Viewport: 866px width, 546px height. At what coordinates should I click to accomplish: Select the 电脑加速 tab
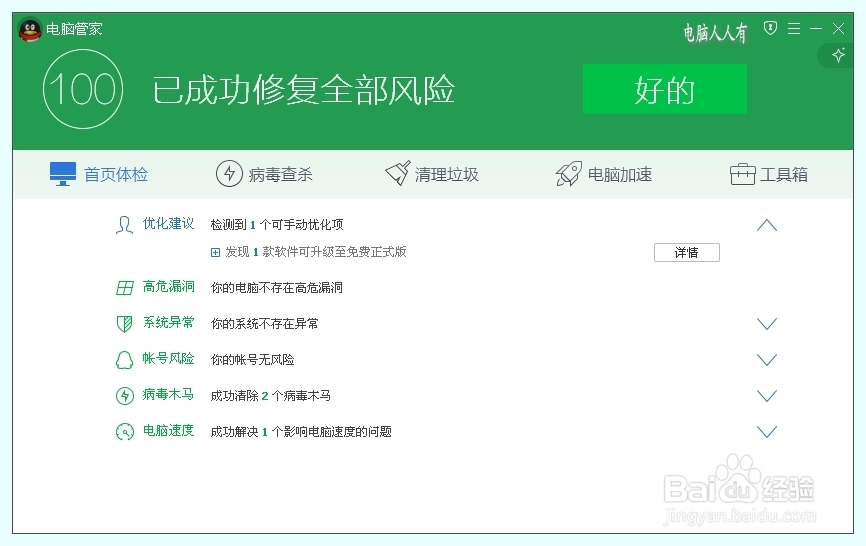point(604,174)
